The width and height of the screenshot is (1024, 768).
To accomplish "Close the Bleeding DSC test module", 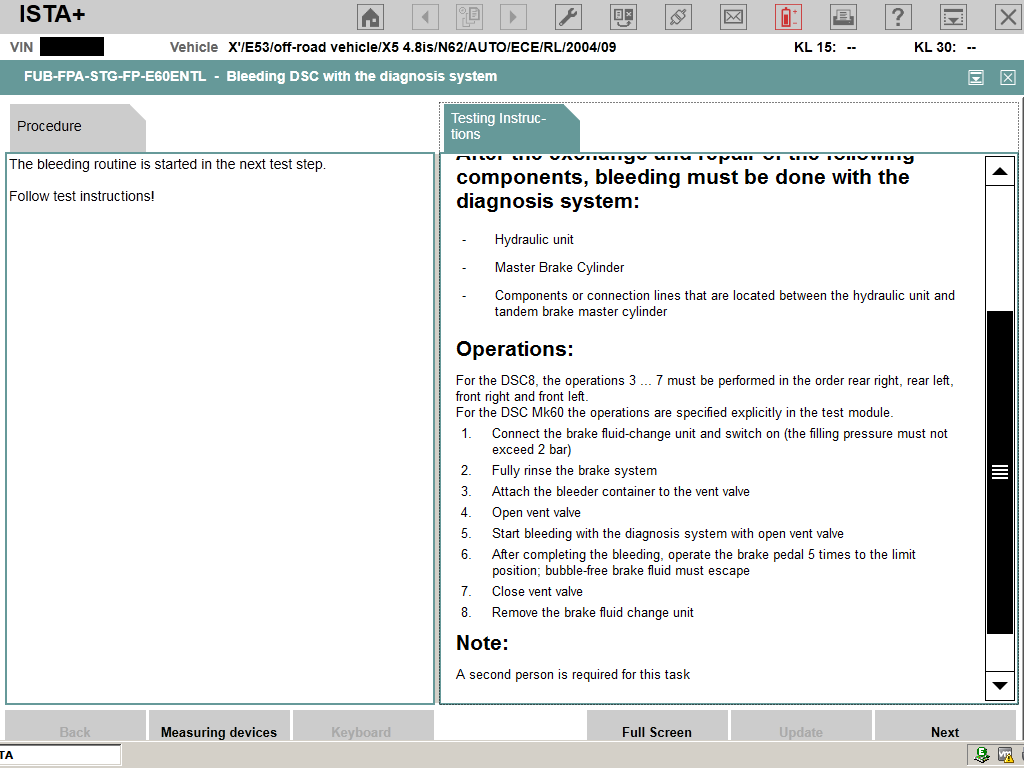I will click(1008, 78).
